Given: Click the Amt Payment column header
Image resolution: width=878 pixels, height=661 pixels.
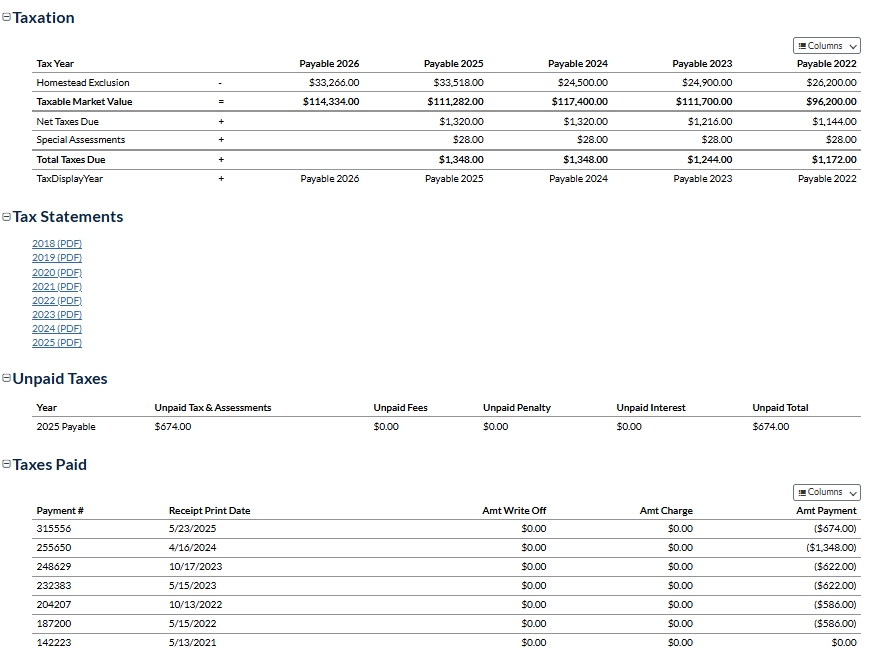Looking at the screenshot, I should [826, 511].
